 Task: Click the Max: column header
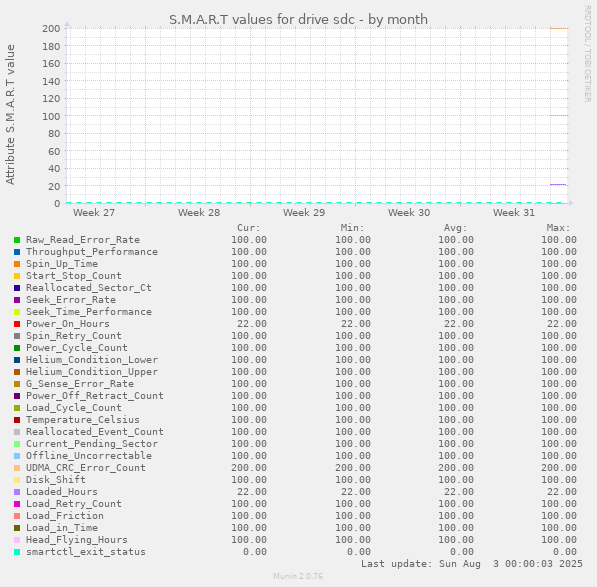559,228
